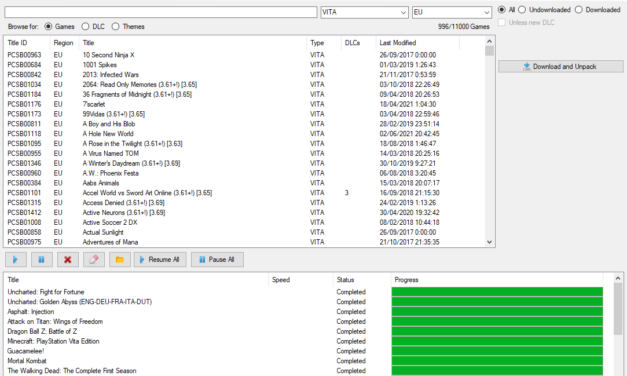Select the Downloaded filter radio button
This screenshot has height=376, width=627.
click(579, 10)
